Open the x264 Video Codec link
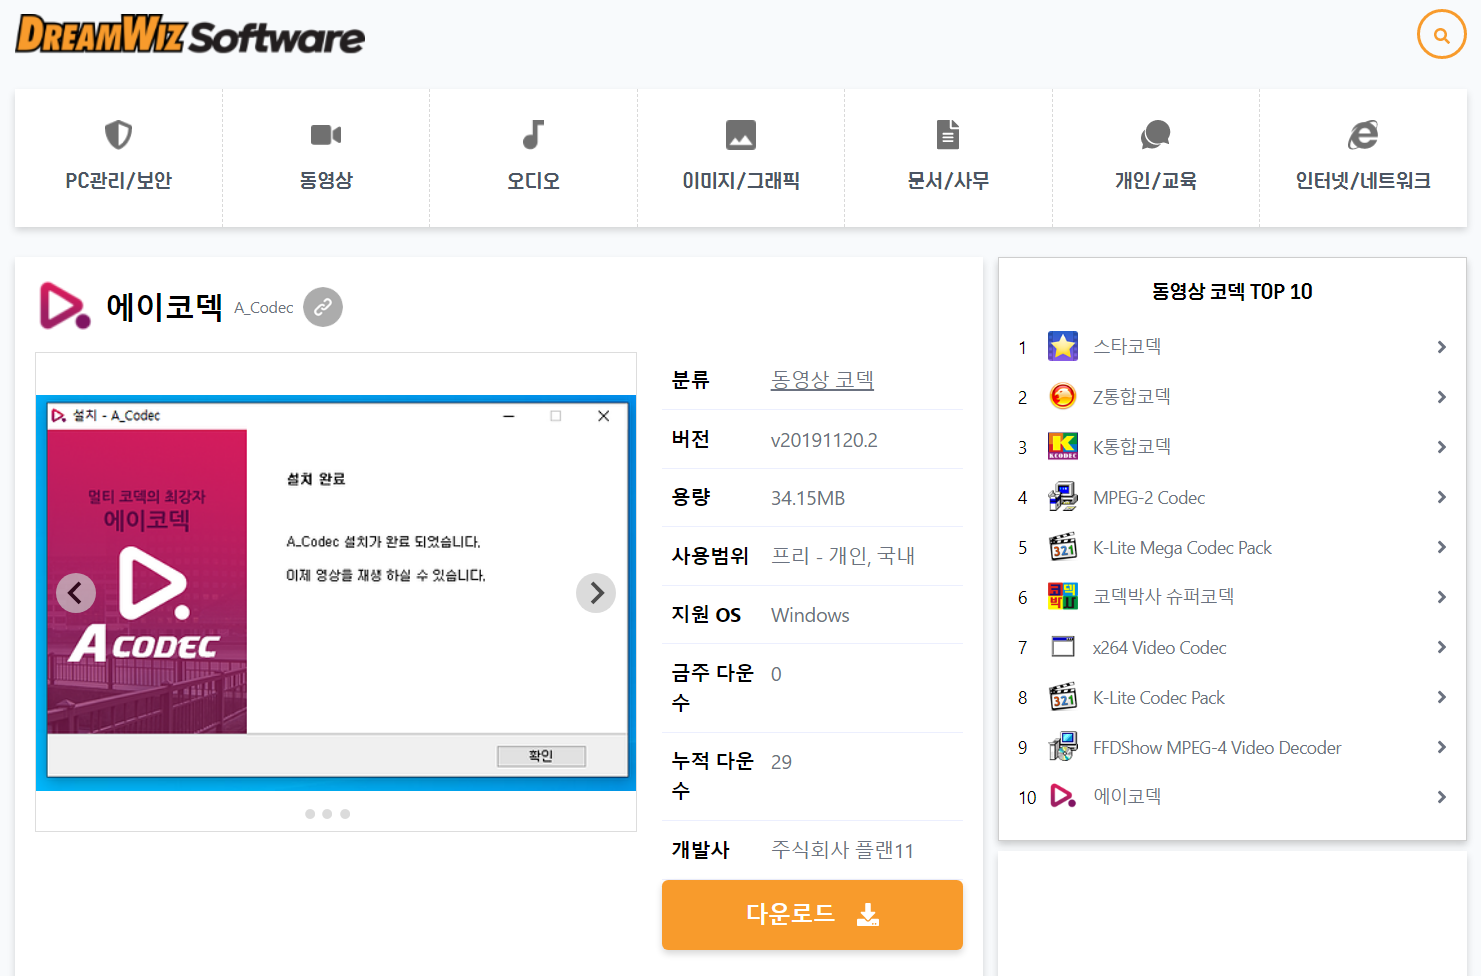The image size is (1481, 976). point(1159,647)
